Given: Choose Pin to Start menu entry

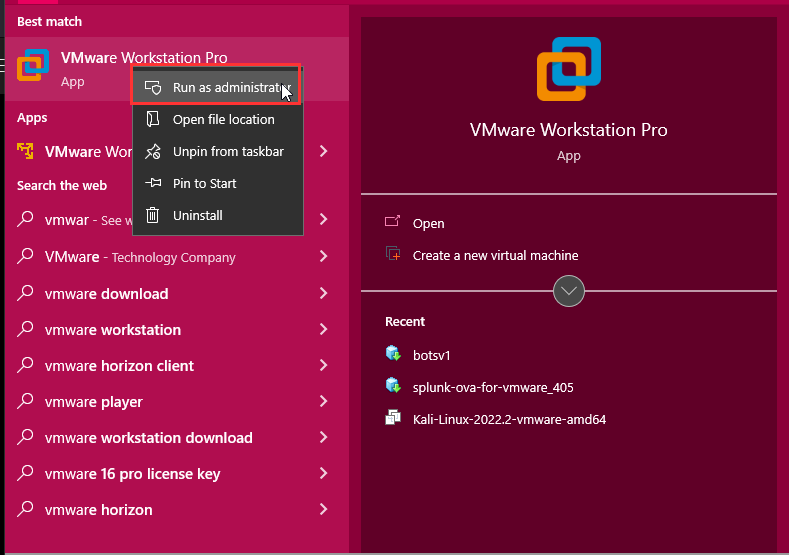Looking at the screenshot, I should click(x=217, y=183).
